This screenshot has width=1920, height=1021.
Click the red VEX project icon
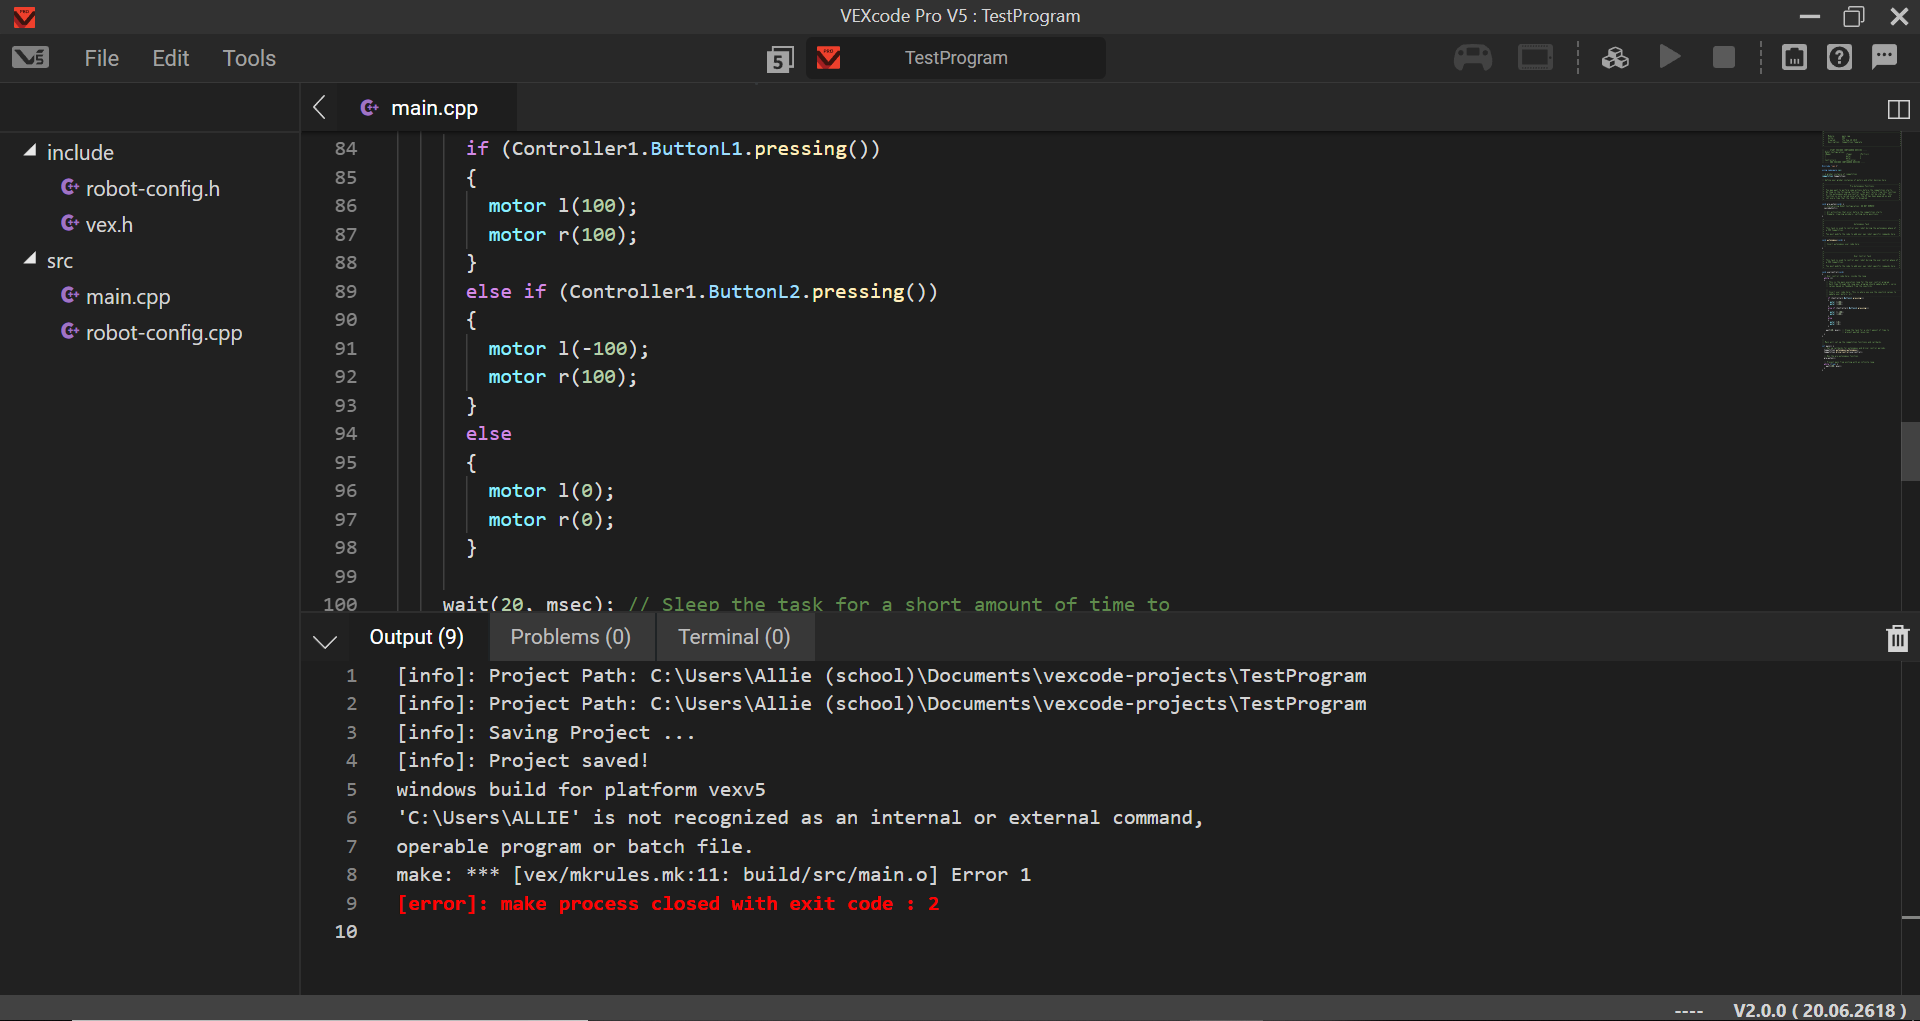pos(828,58)
